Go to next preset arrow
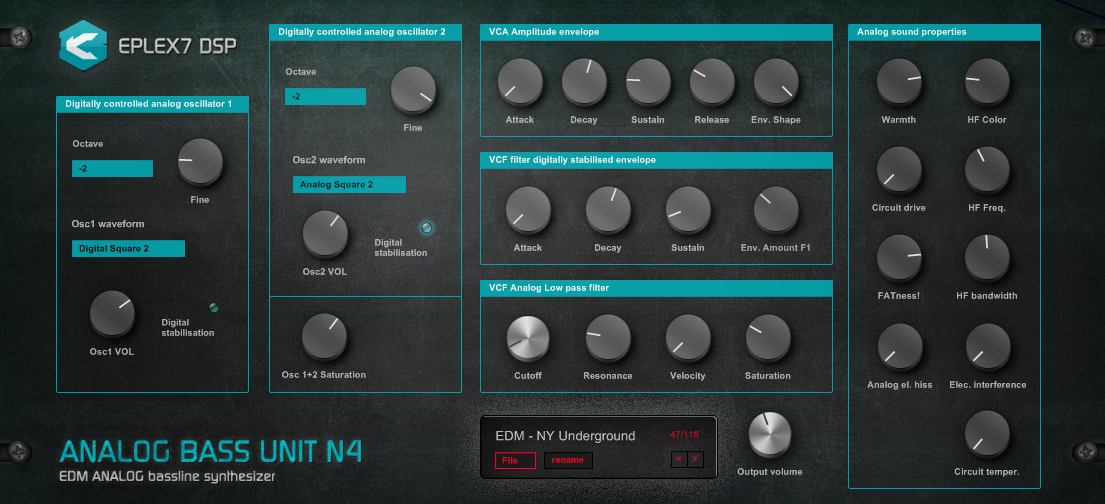Image resolution: width=1105 pixels, height=504 pixels. click(x=696, y=460)
